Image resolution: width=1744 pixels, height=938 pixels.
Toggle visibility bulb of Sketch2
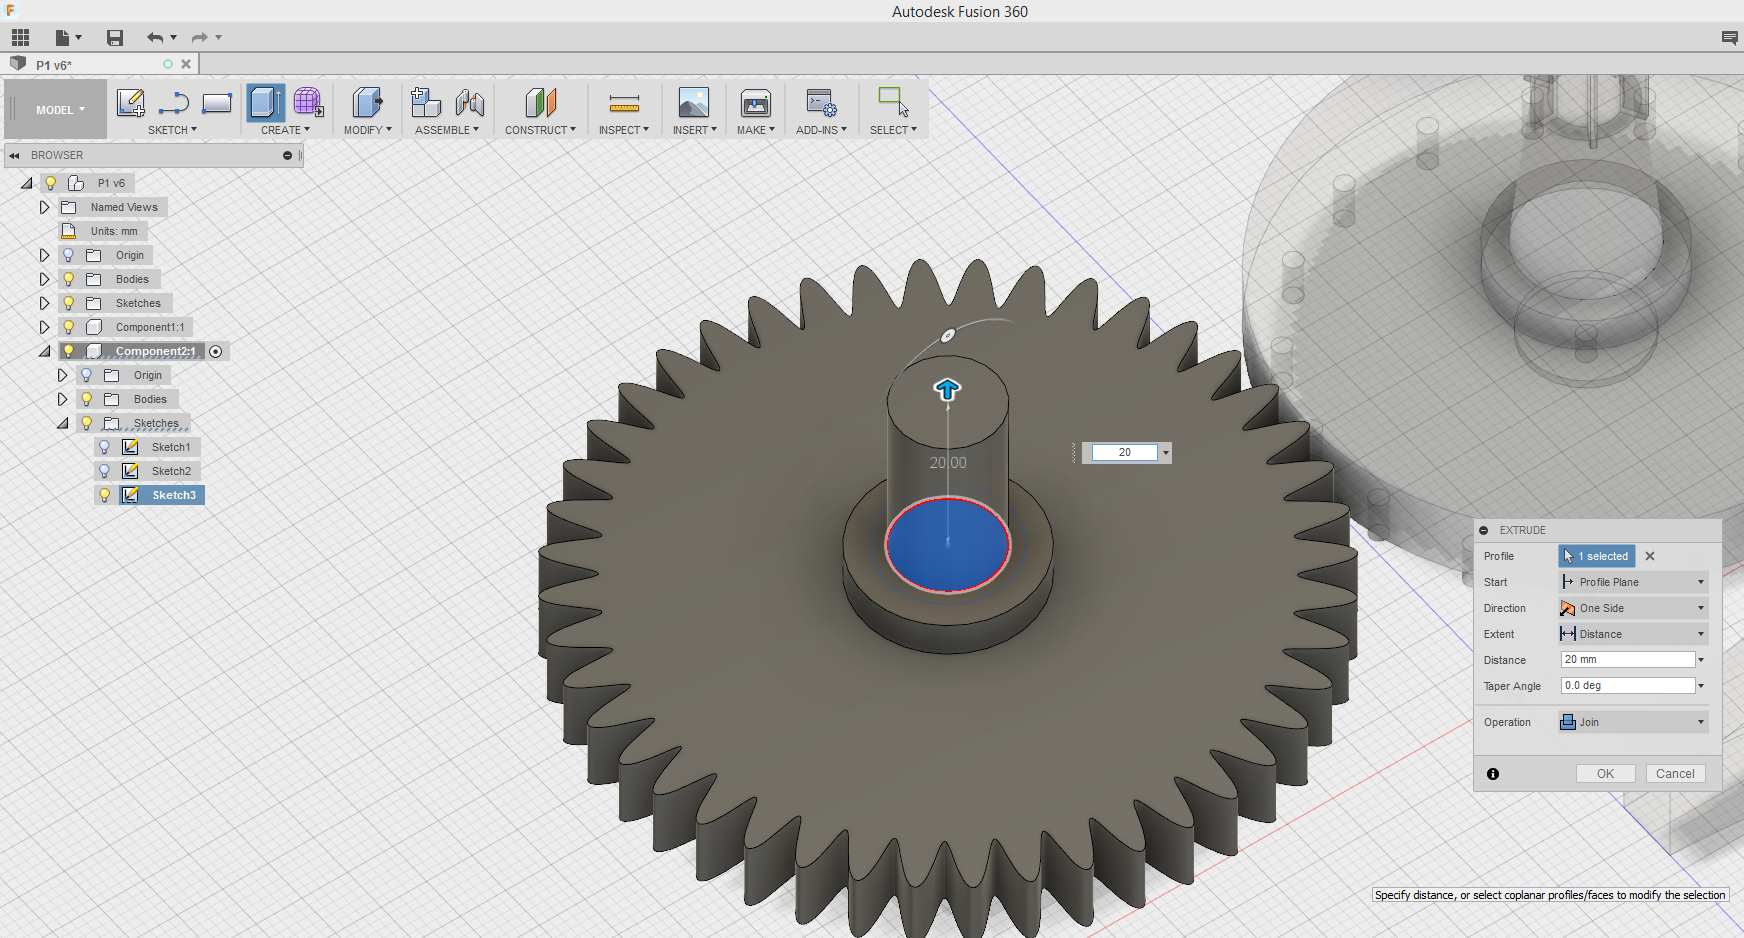pyautogui.click(x=105, y=471)
